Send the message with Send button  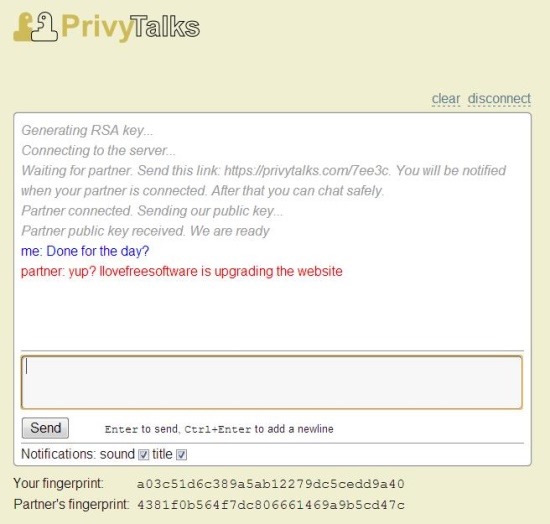tap(45, 428)
